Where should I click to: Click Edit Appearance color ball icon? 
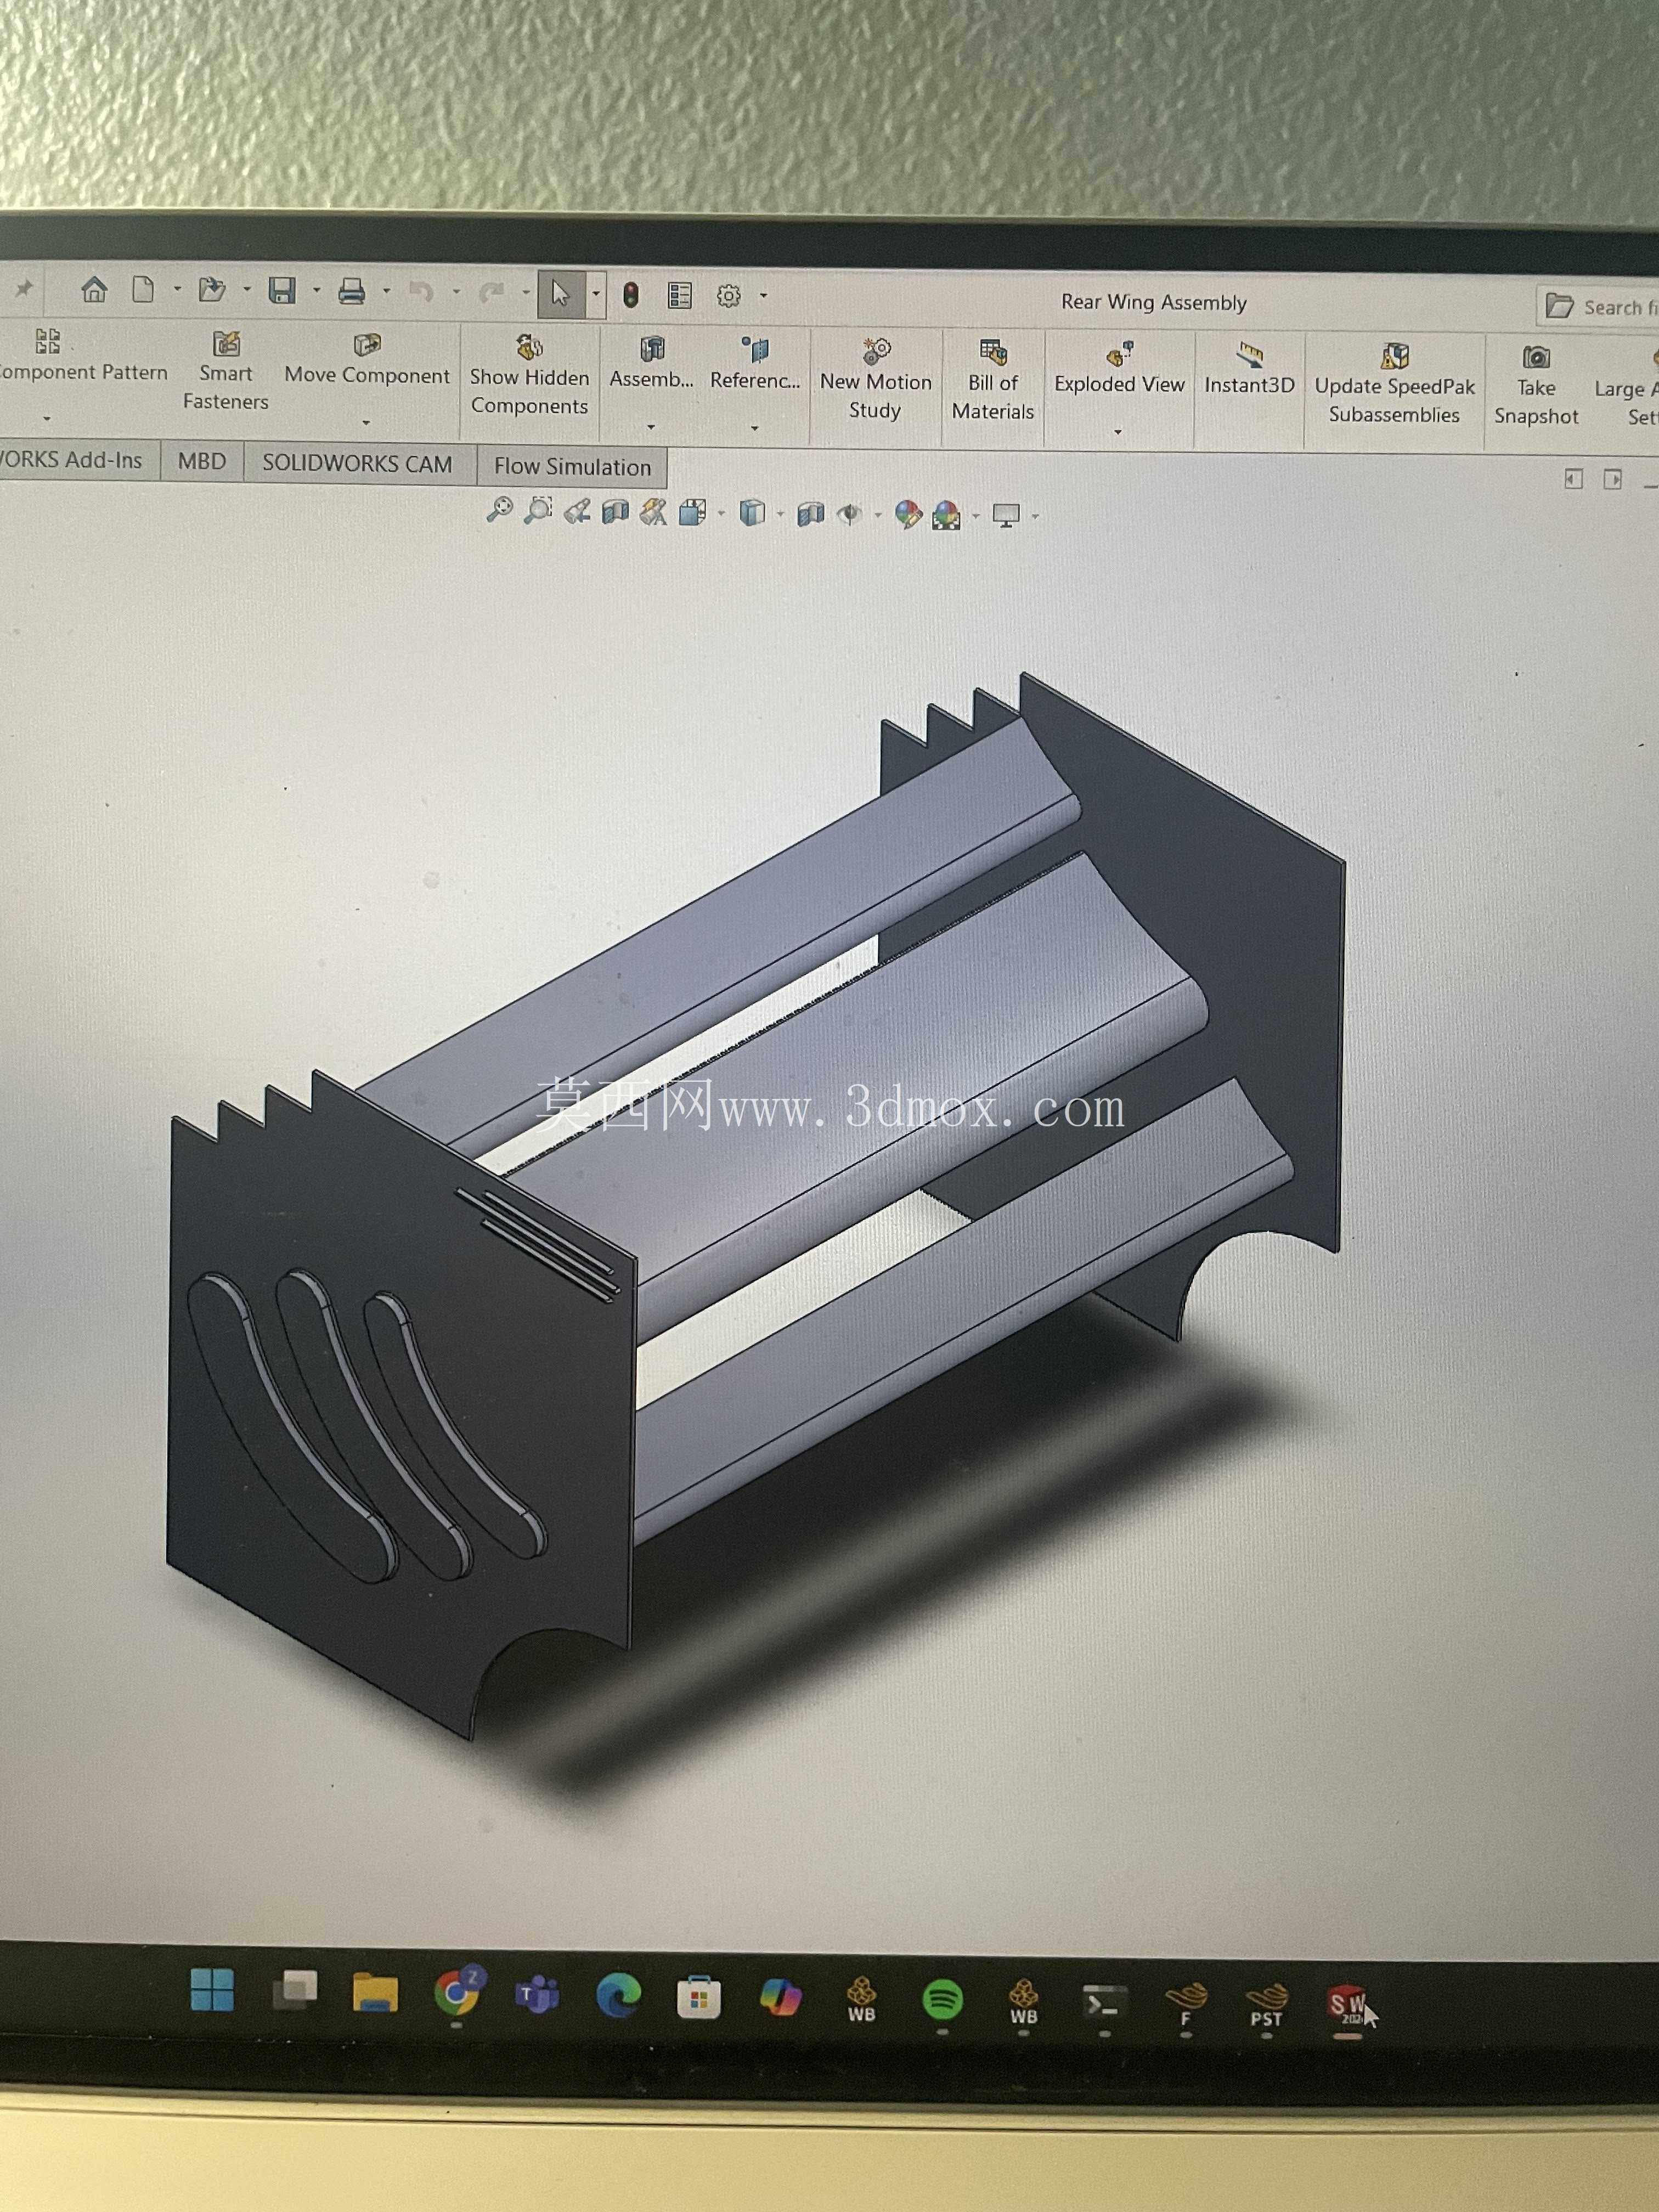908,515
